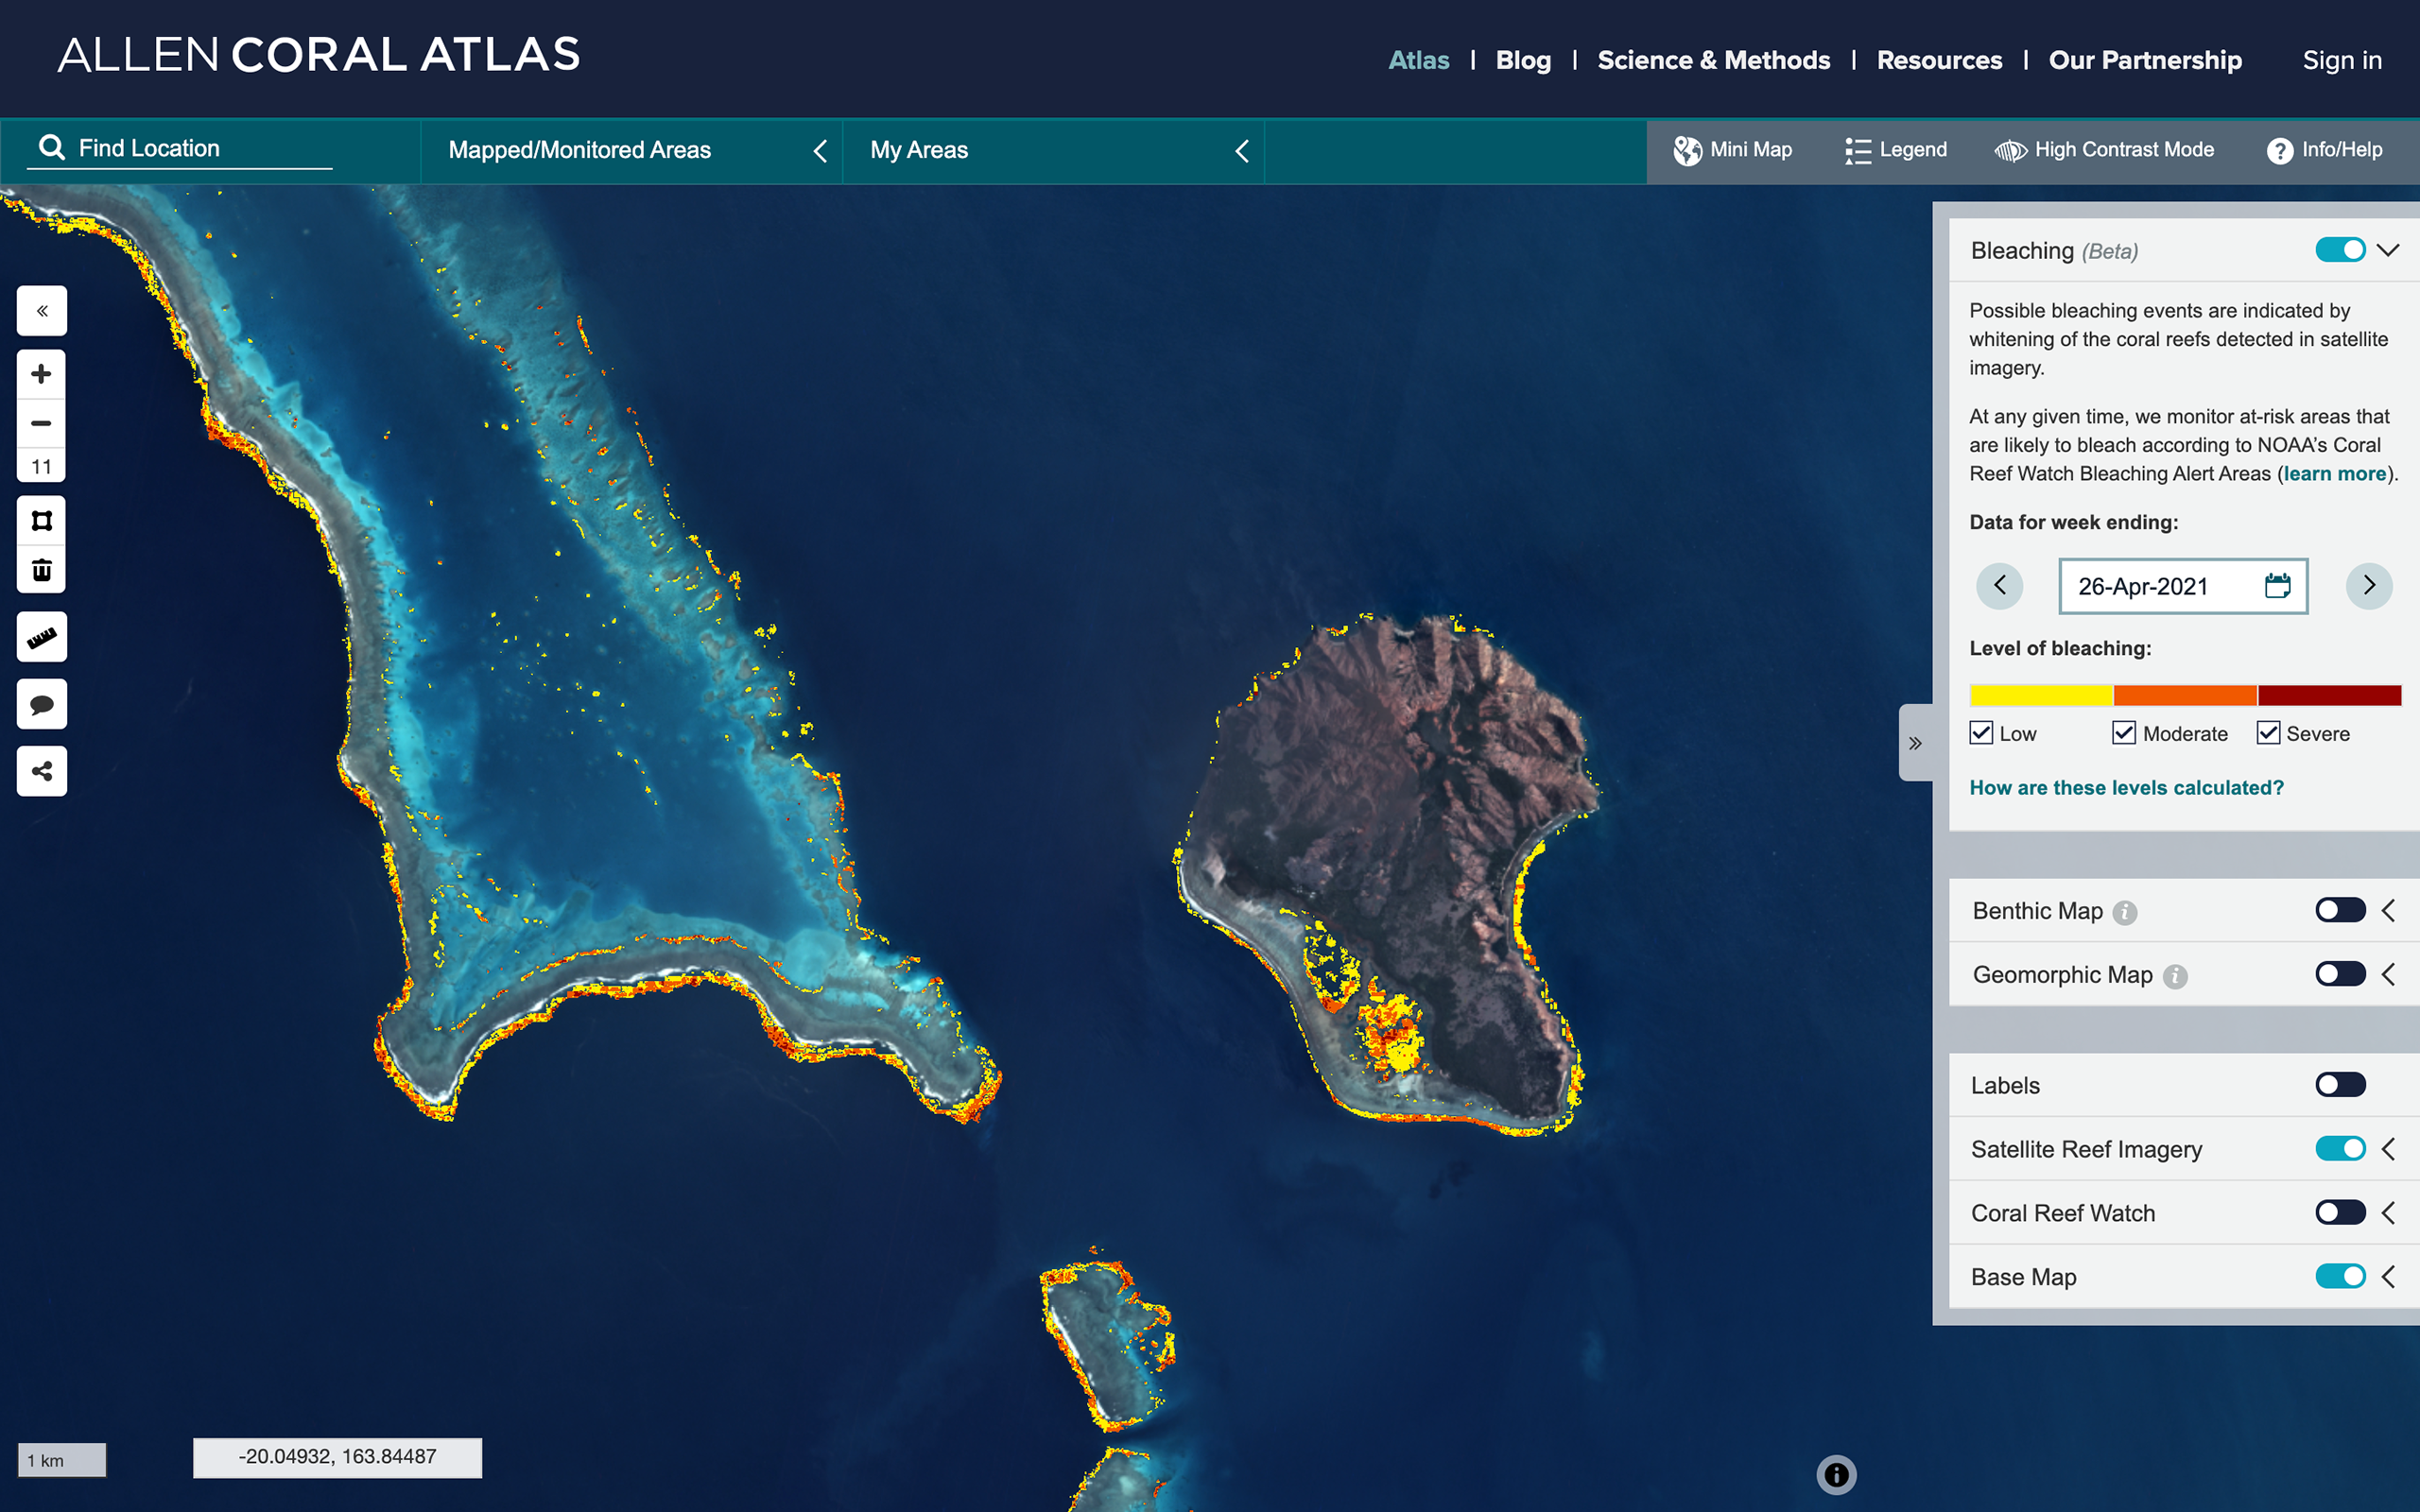
Task: Open the Science & Methods menu
Action: point(1713,60)
